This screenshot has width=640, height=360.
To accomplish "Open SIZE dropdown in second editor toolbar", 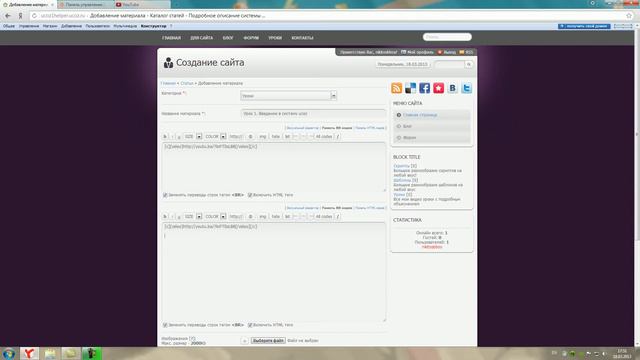I will pyautogui.click(x=193, y=216).
